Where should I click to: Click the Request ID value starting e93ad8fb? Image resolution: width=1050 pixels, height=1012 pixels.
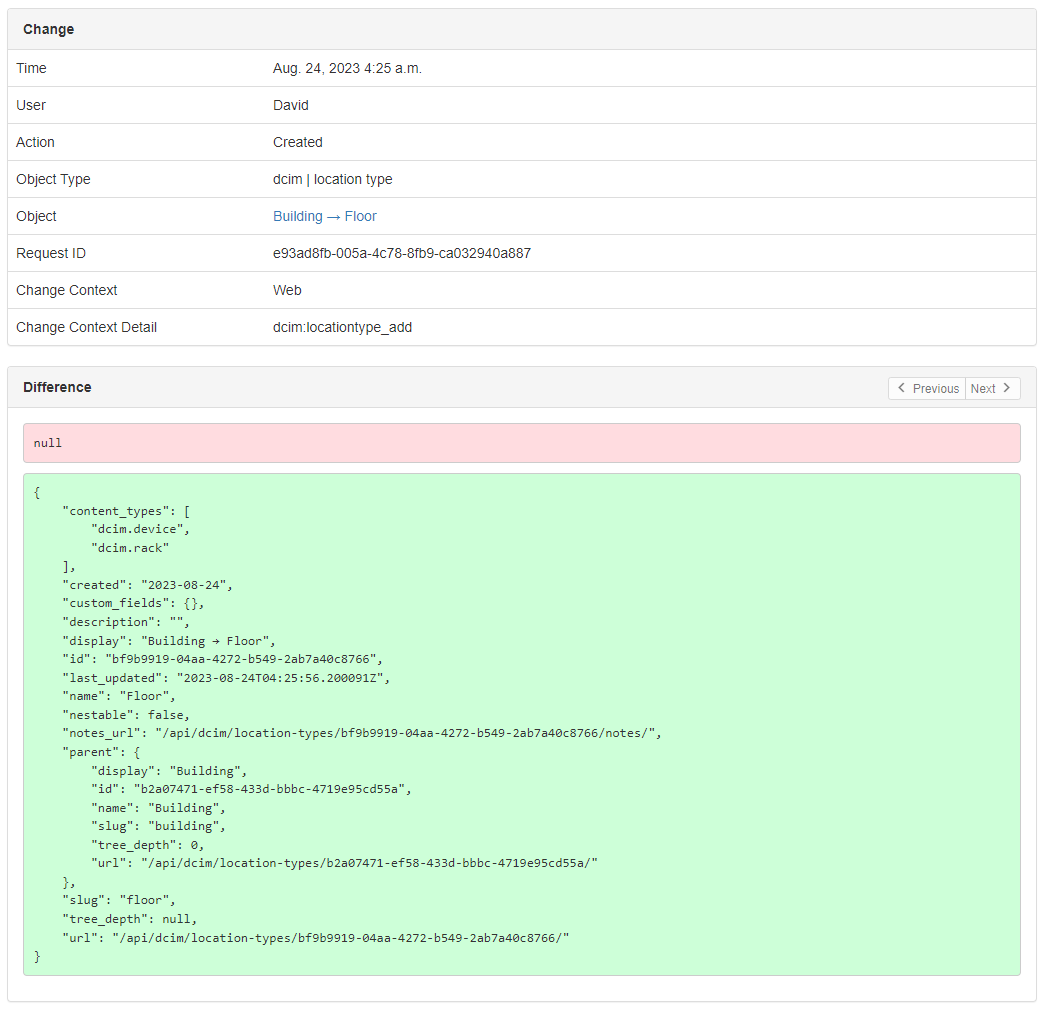[x=401, y=253]
